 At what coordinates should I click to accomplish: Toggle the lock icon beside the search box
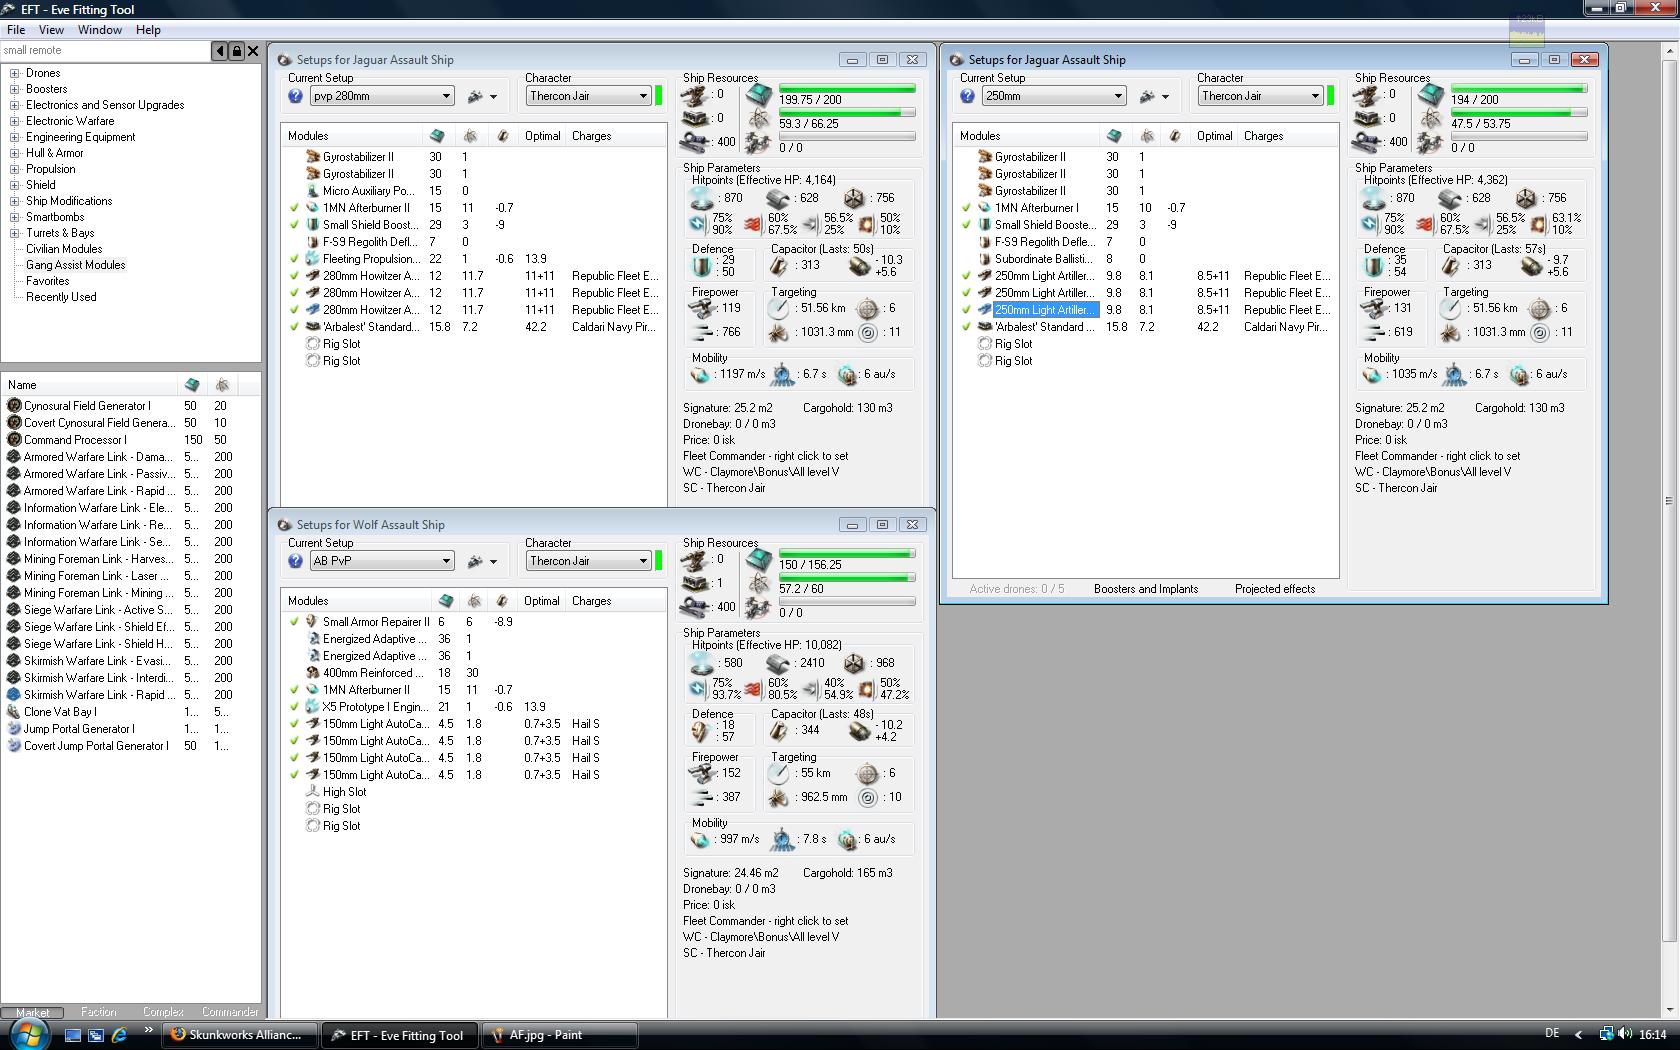237,51
